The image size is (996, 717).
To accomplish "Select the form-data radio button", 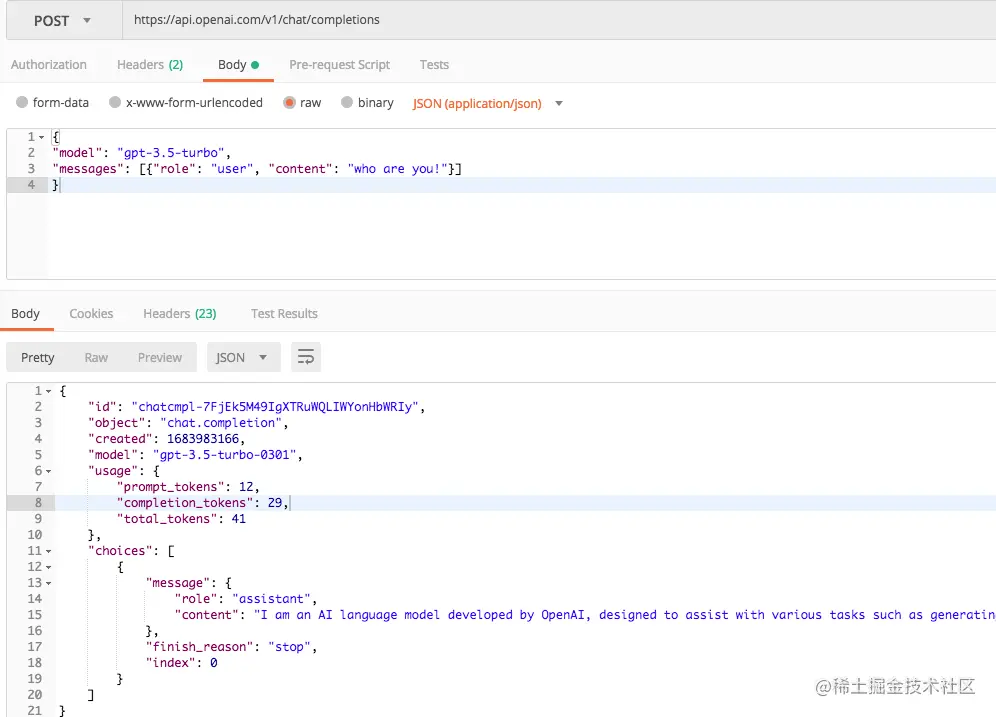I will 22,102.
